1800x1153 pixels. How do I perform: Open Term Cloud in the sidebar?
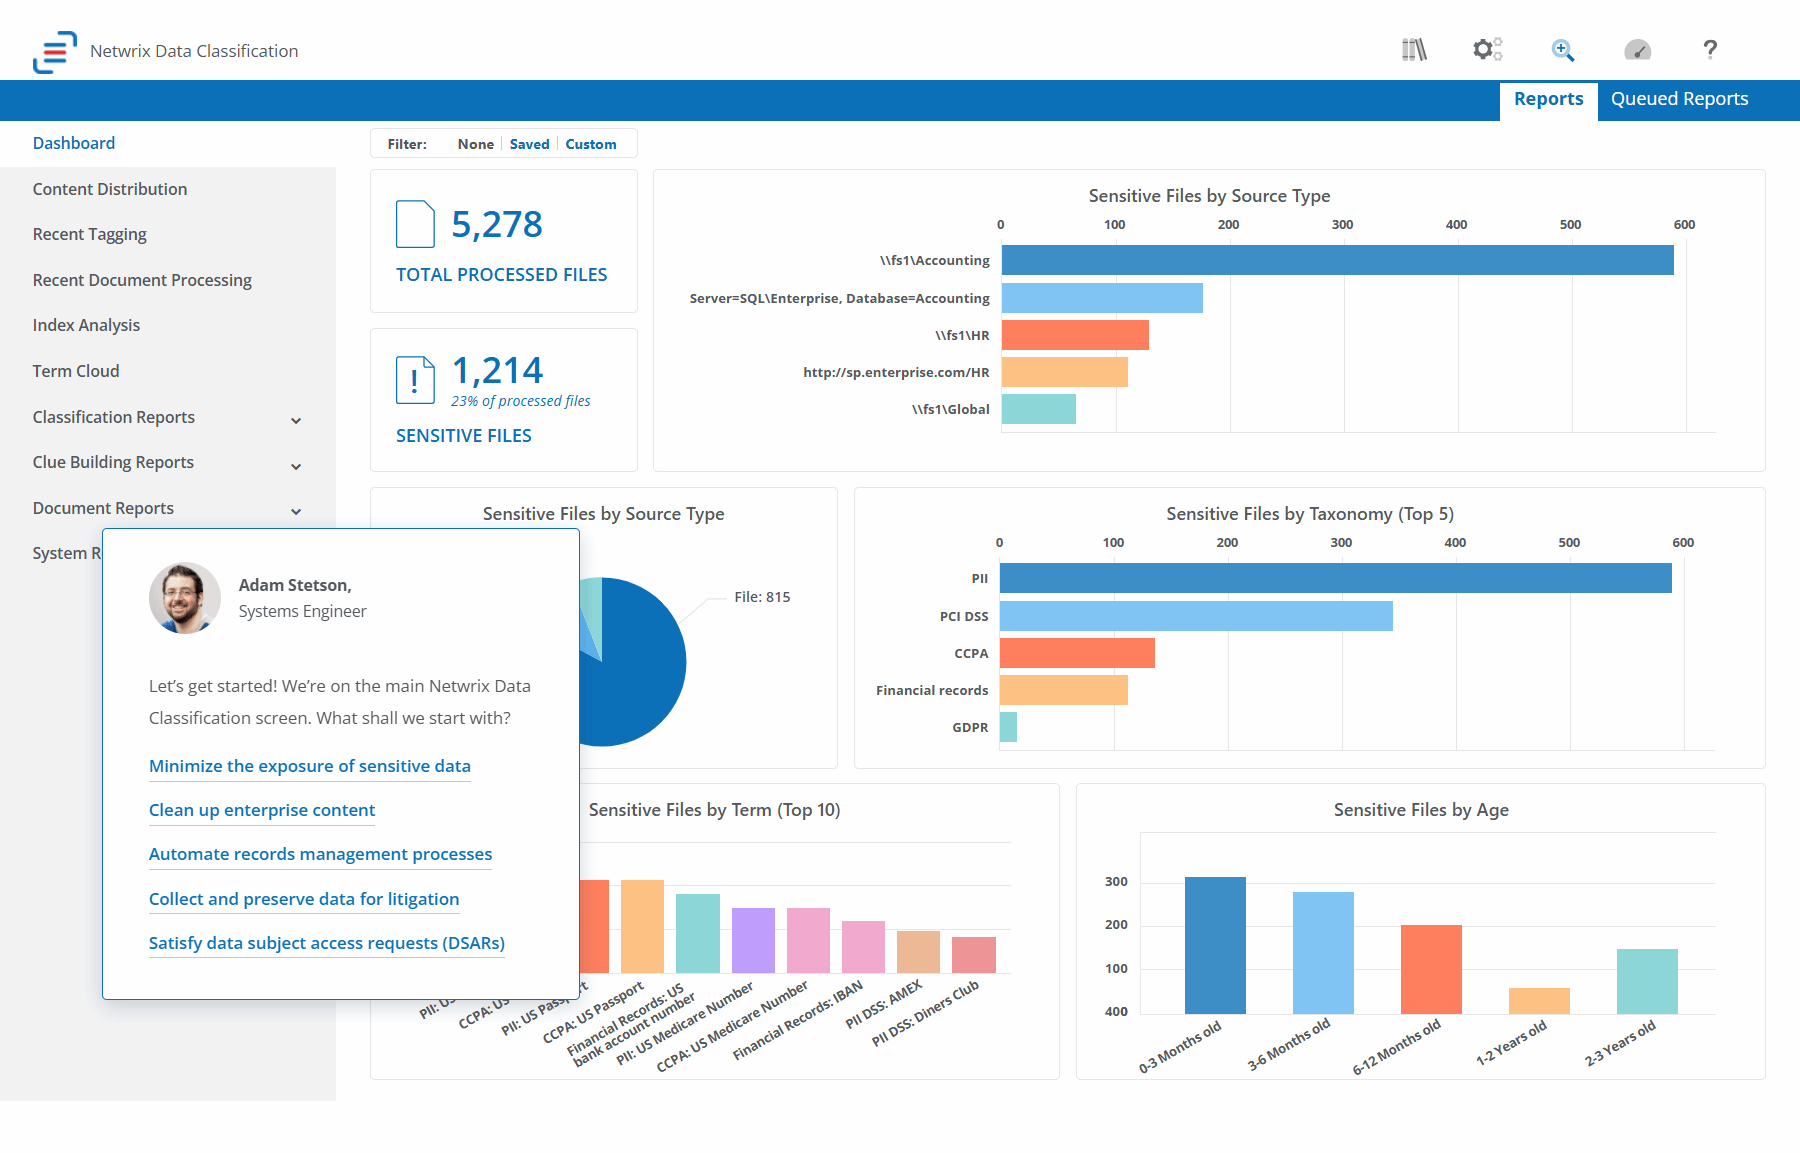pyautogui.click(x=76, y=371)
